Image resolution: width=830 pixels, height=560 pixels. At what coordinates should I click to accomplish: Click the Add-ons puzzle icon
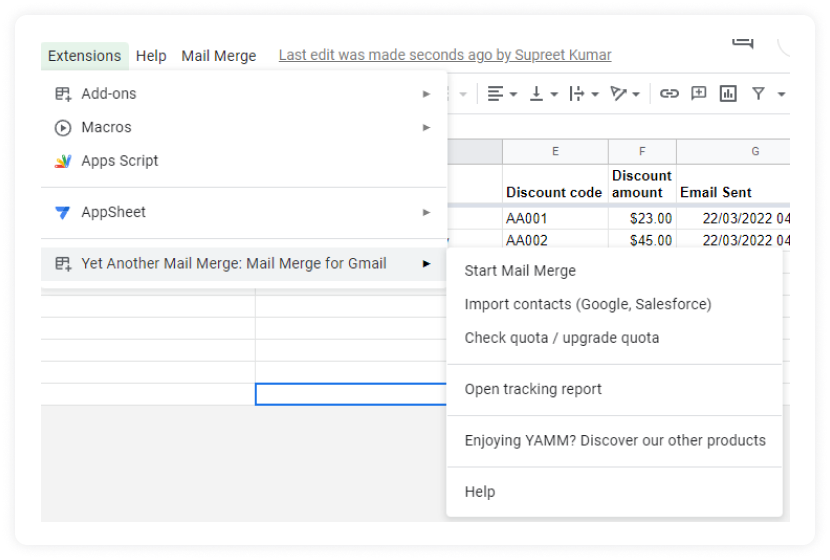click(63, 94)
